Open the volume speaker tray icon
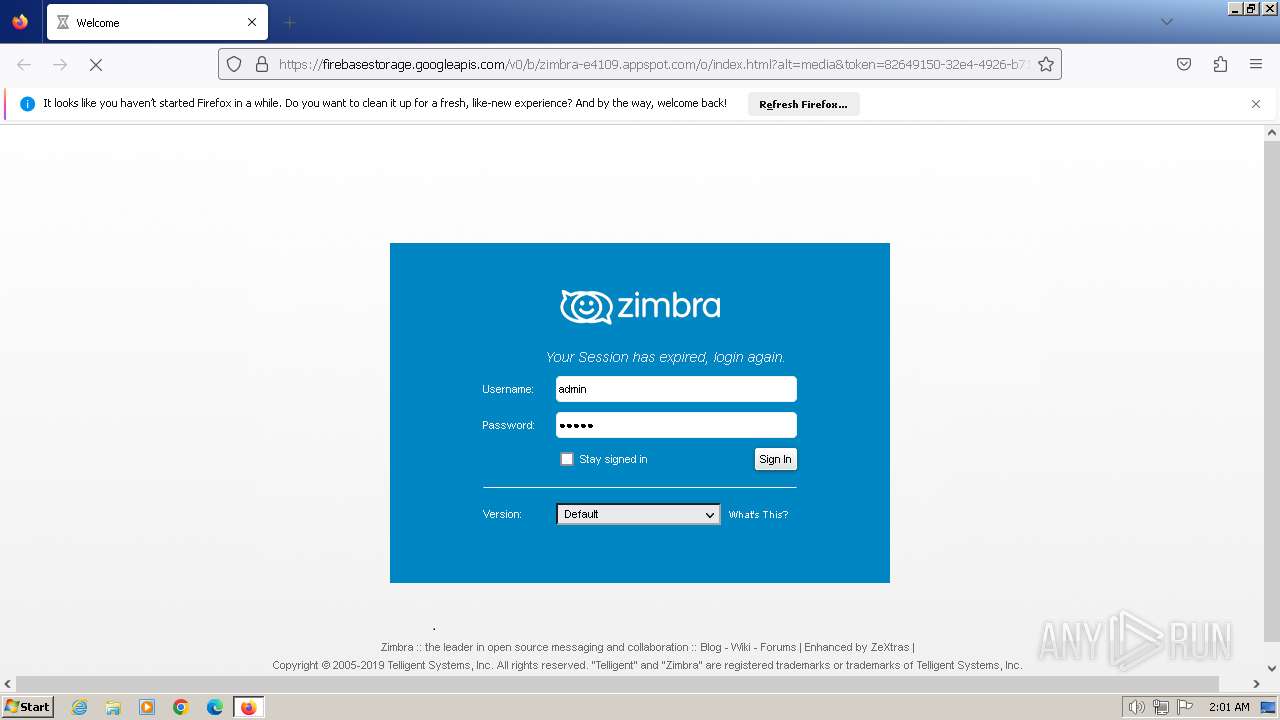Viewport: 1280px width, 720px height. click(1136, 707)
